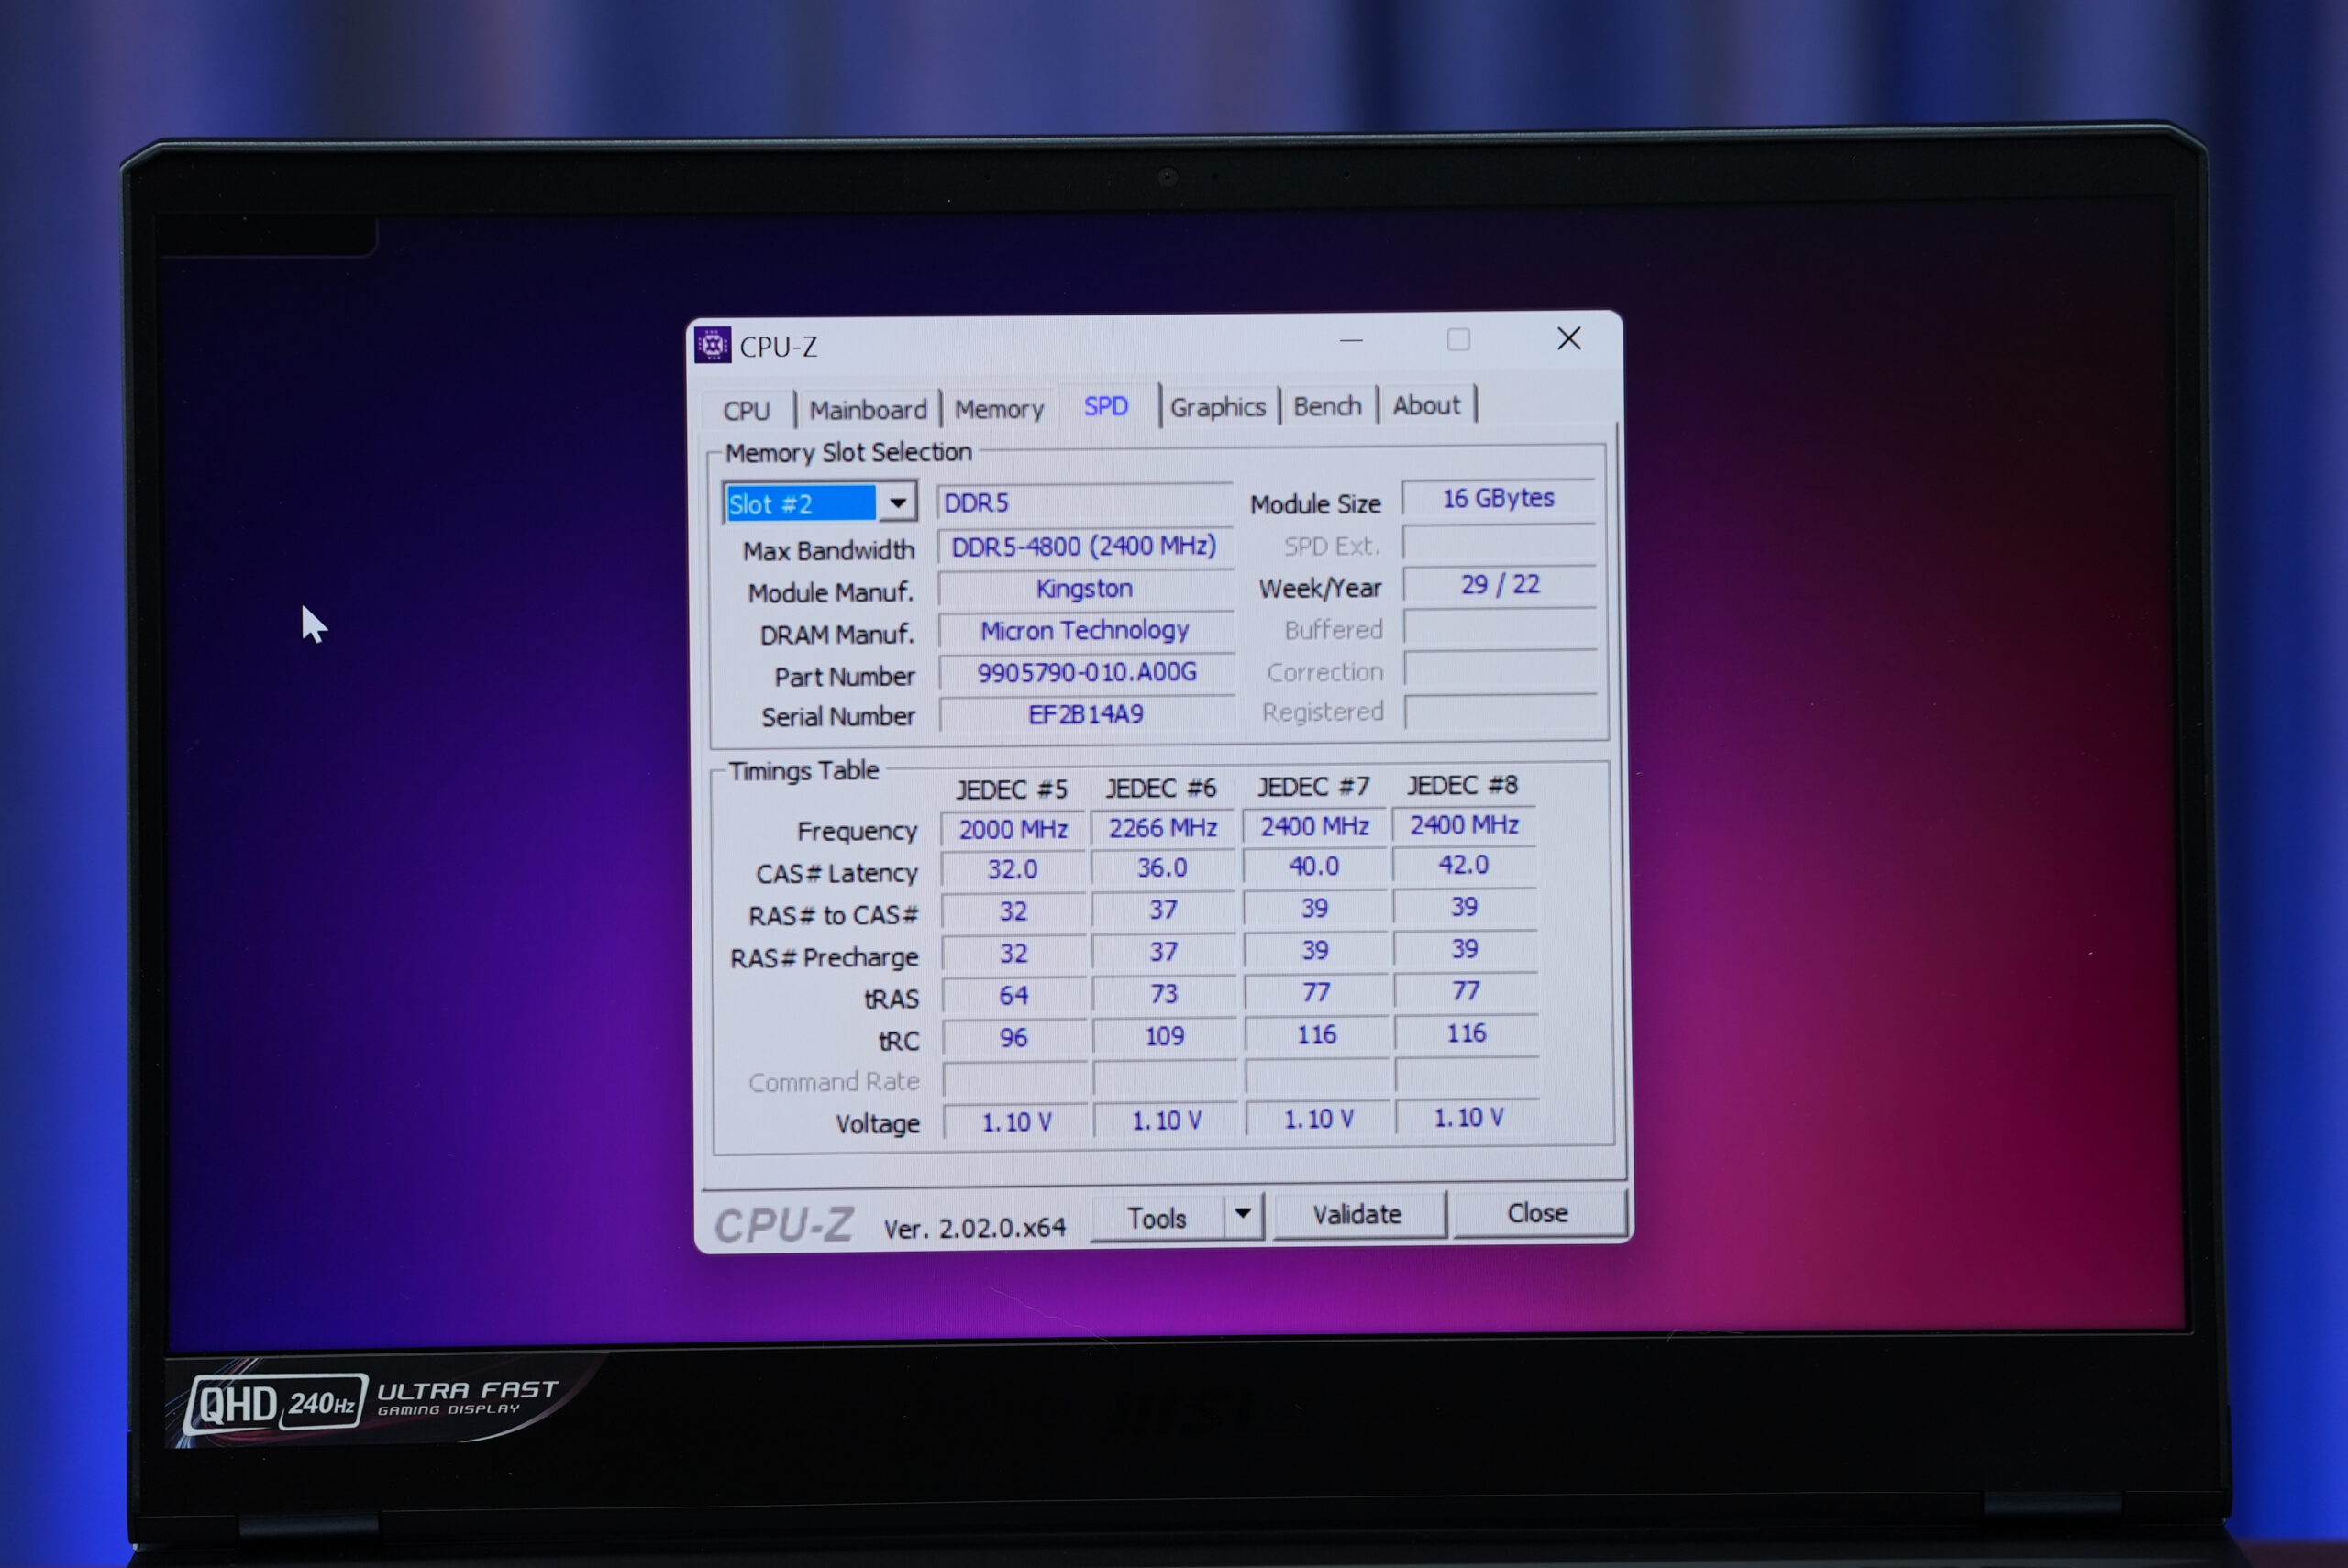Click the empty Buffered field
The height and width of the screenshot is (1568, 2348).
coord(1500,627)
